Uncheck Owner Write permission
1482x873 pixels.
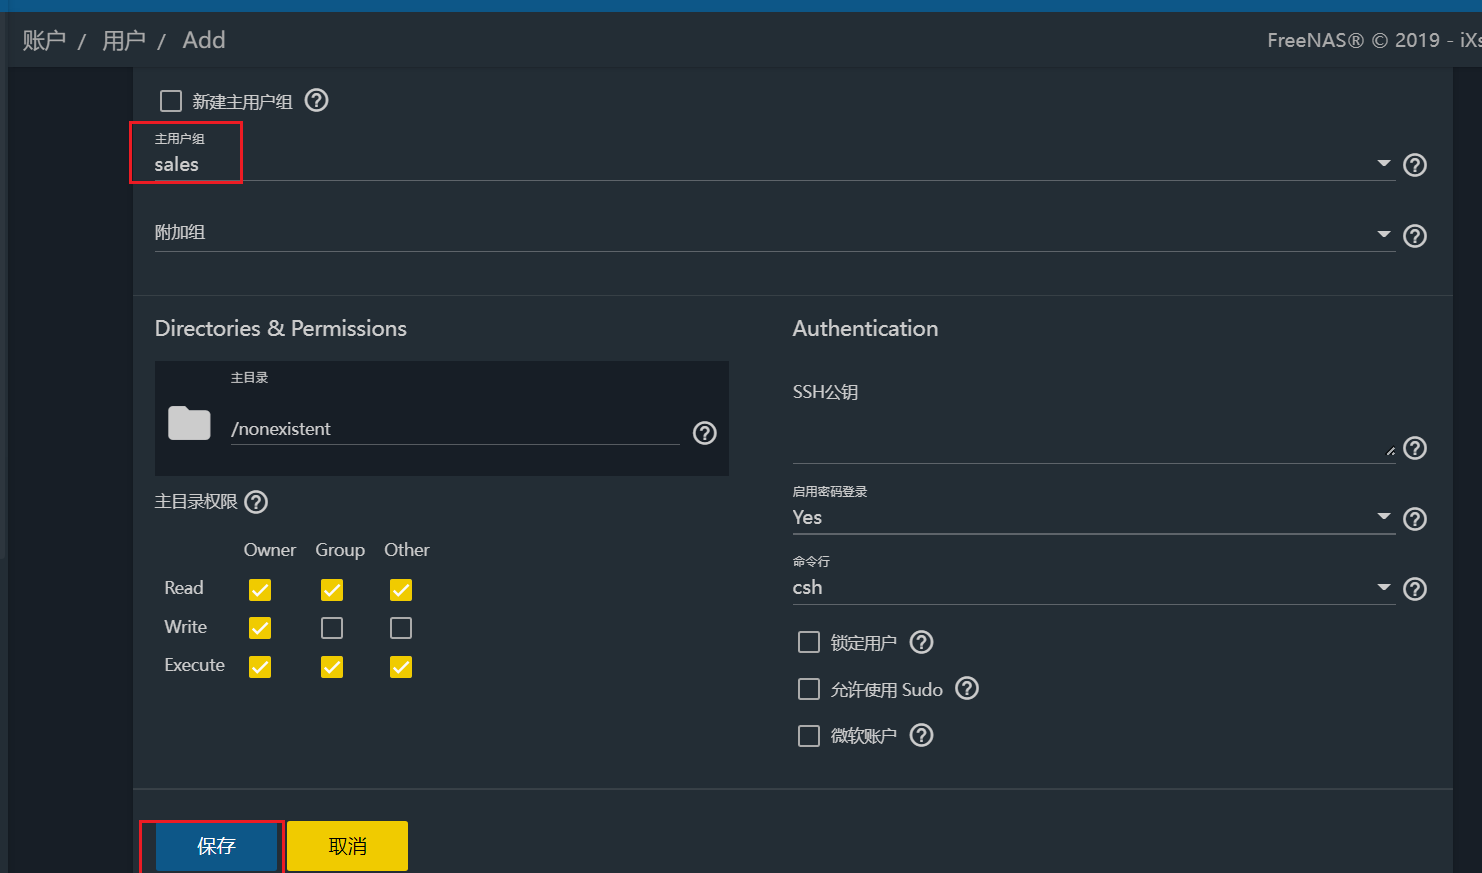pyautogui.click(x=260, y=628)
